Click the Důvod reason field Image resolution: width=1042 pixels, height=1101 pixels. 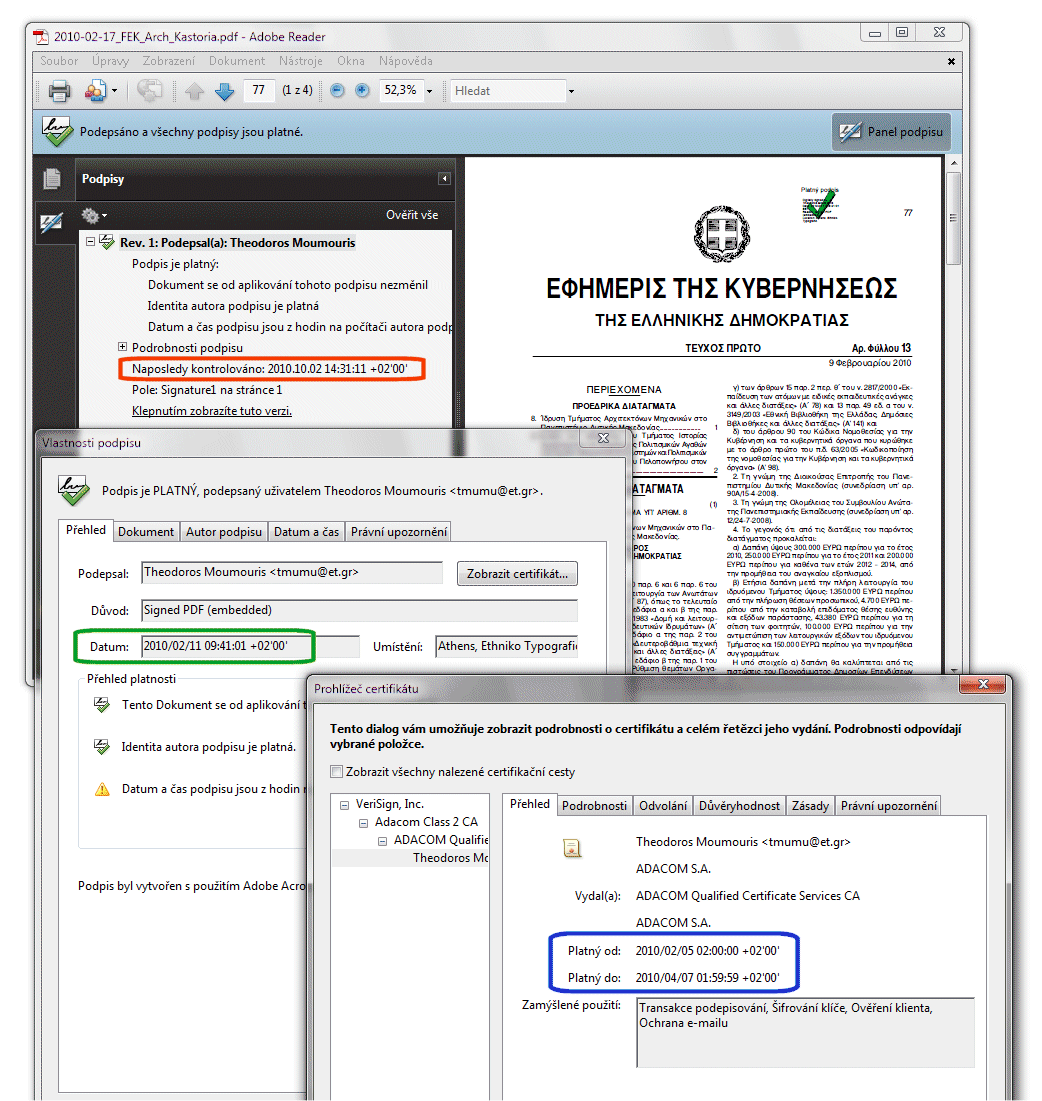[x=360, y=610]
